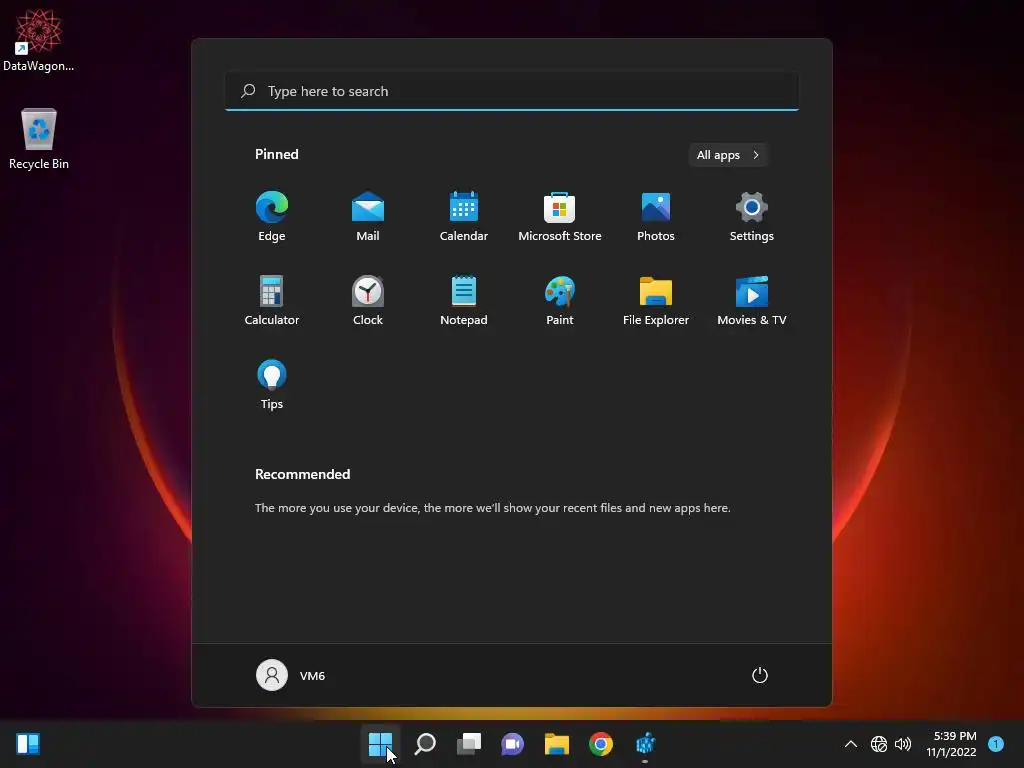Show All apps list
The height and width of the screenshot is (768, 1024).
[x=728, y=155]
